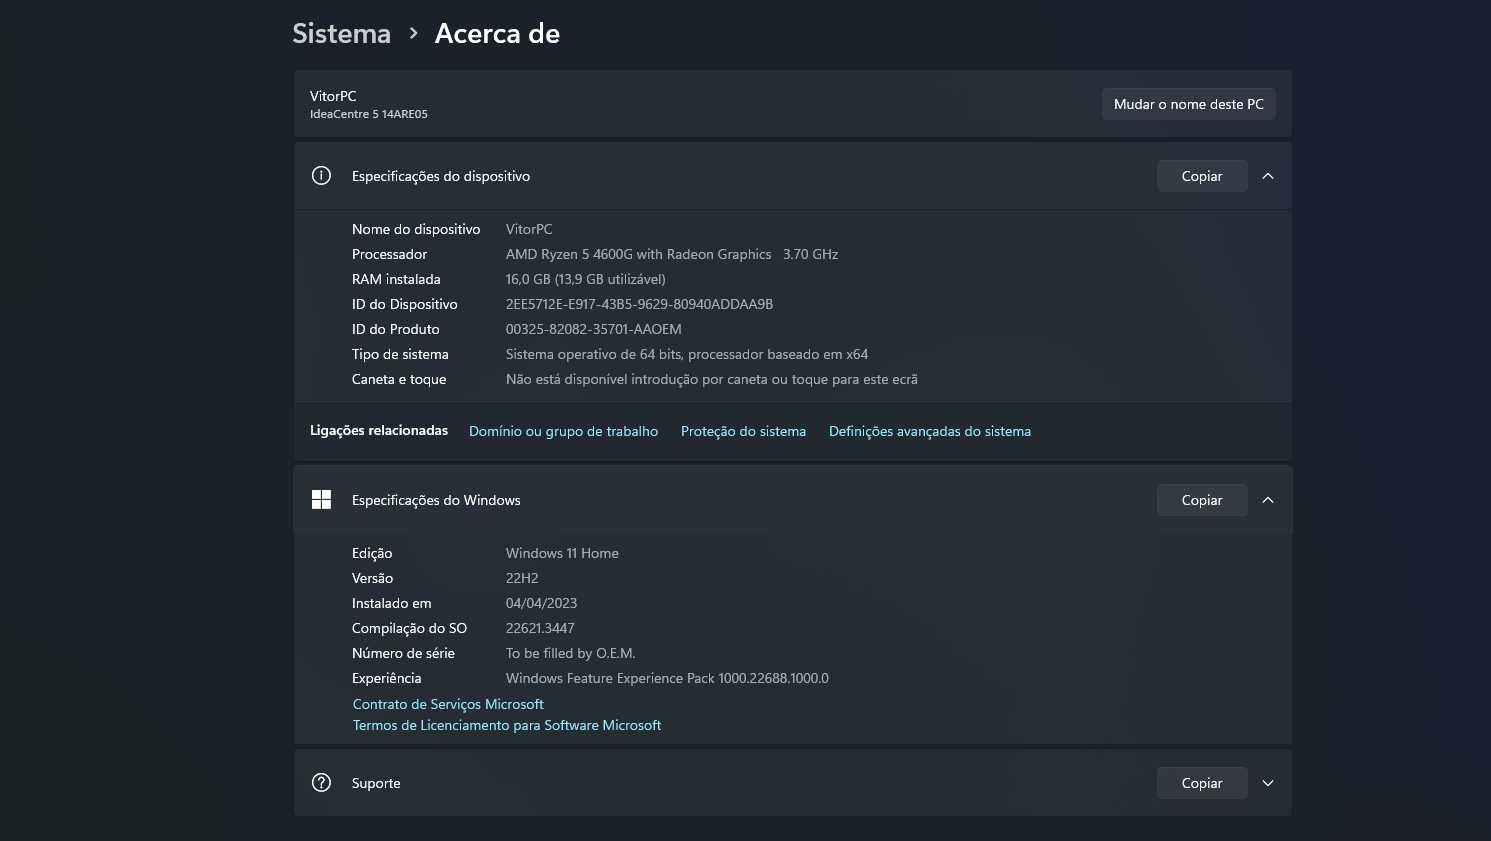Screen dimensions: 1491x841
Task: Click the Processador label
Action: point(389,254)
